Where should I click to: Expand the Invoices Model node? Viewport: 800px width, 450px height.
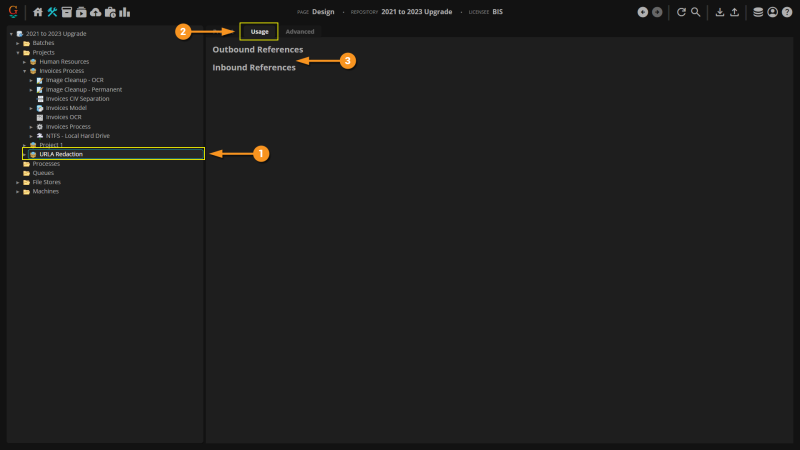(31, 108)
